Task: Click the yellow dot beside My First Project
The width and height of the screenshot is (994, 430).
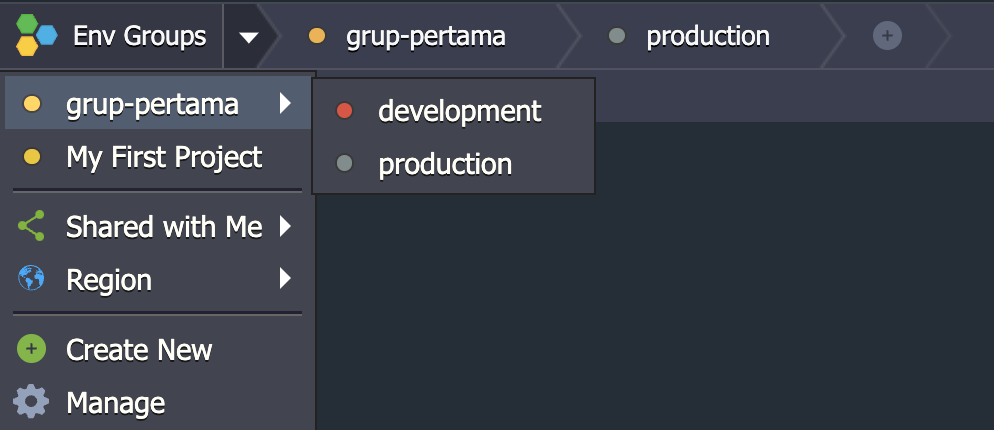Action: click(x=32, y=157)
